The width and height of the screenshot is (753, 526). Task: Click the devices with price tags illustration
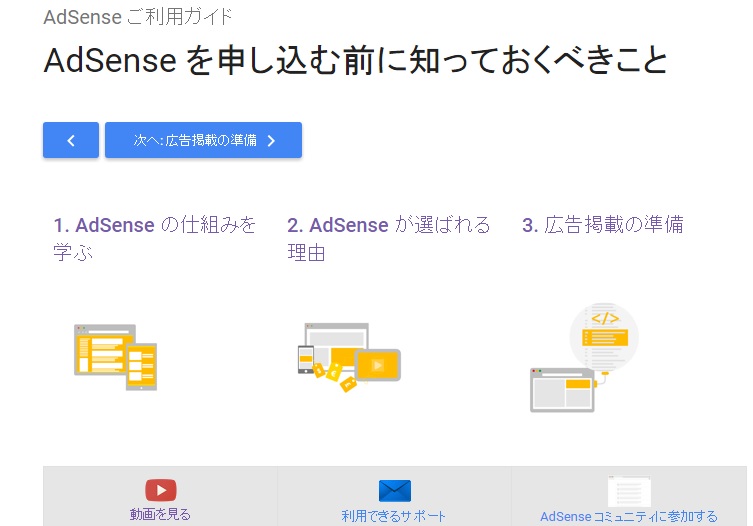coord(349,357)
